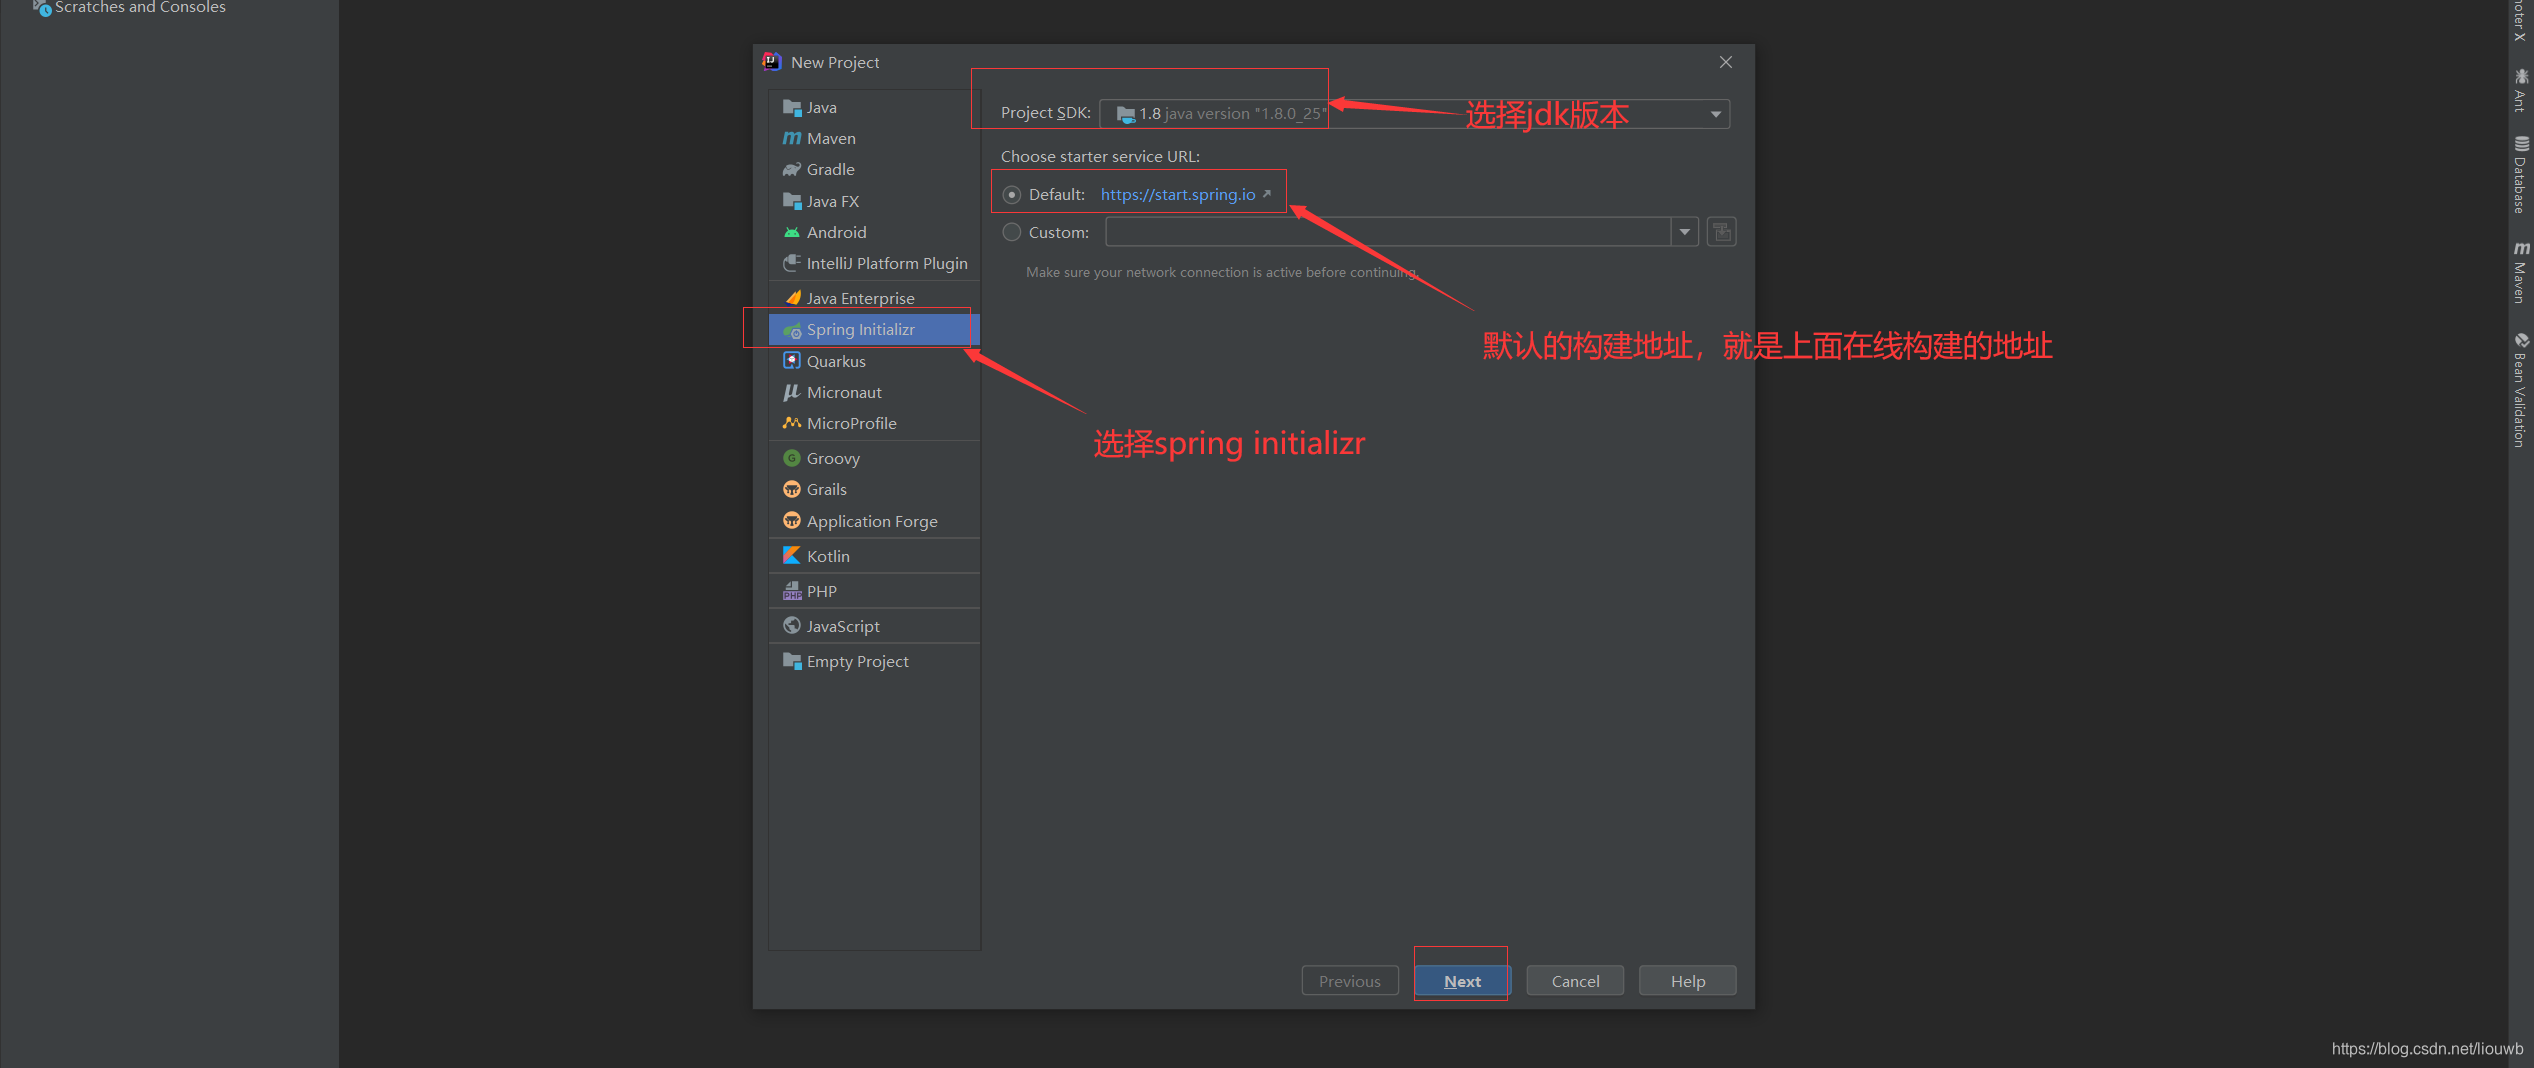Select the Java FX folder icon
The image size is (2534, 1068).
pyautogui.click(x=792, y=201)
